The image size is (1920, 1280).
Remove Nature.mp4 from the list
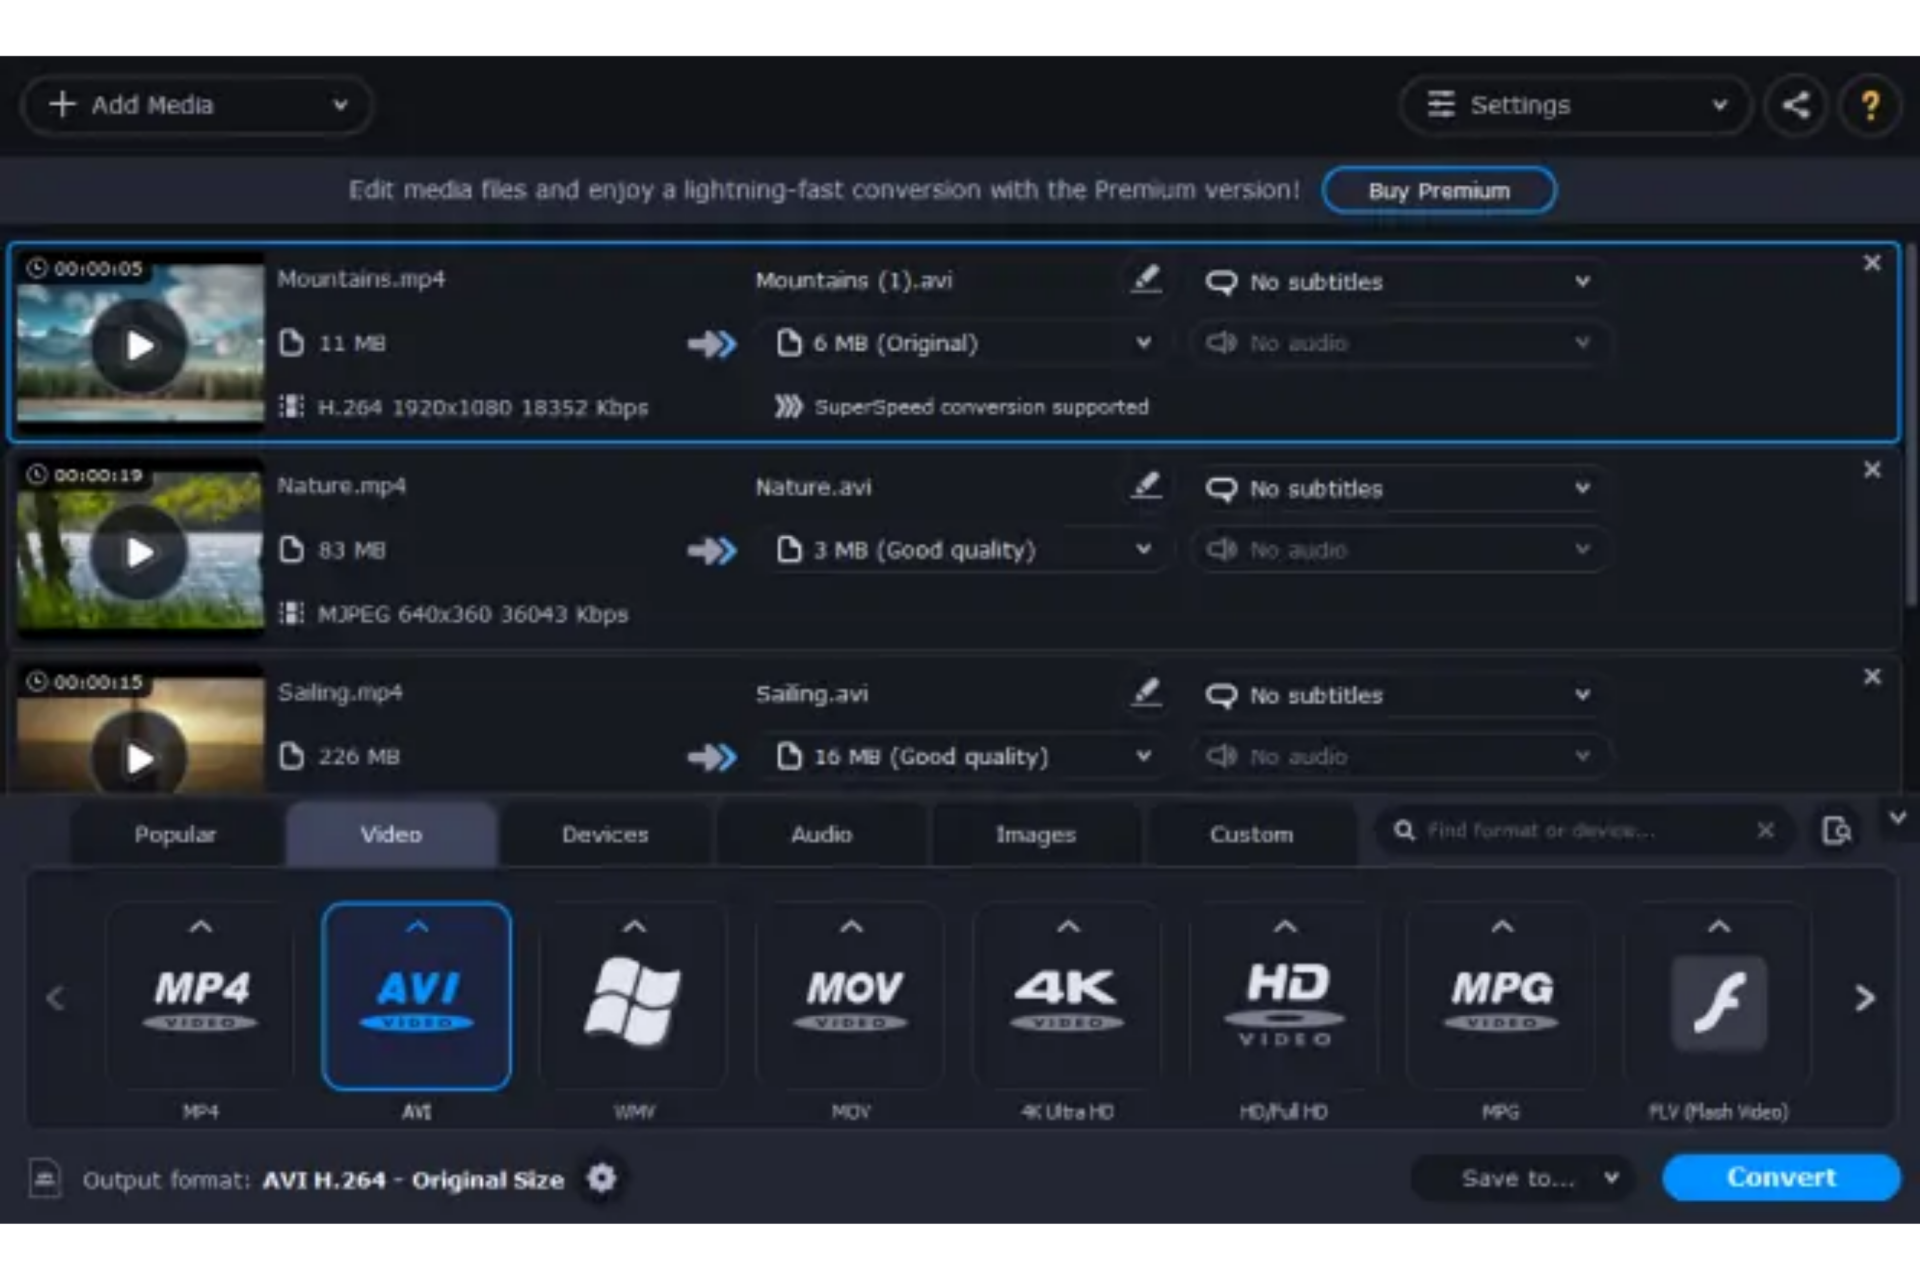pos(1872,470)
